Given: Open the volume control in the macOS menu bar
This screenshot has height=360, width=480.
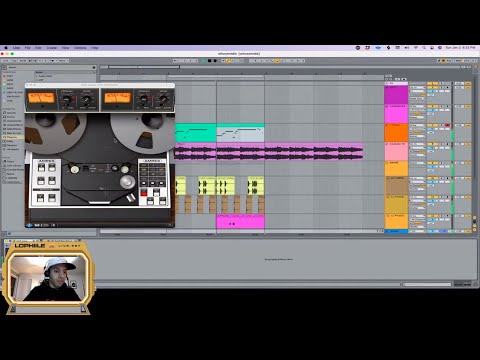Looking at the screenshot, I should coord(407,48).
